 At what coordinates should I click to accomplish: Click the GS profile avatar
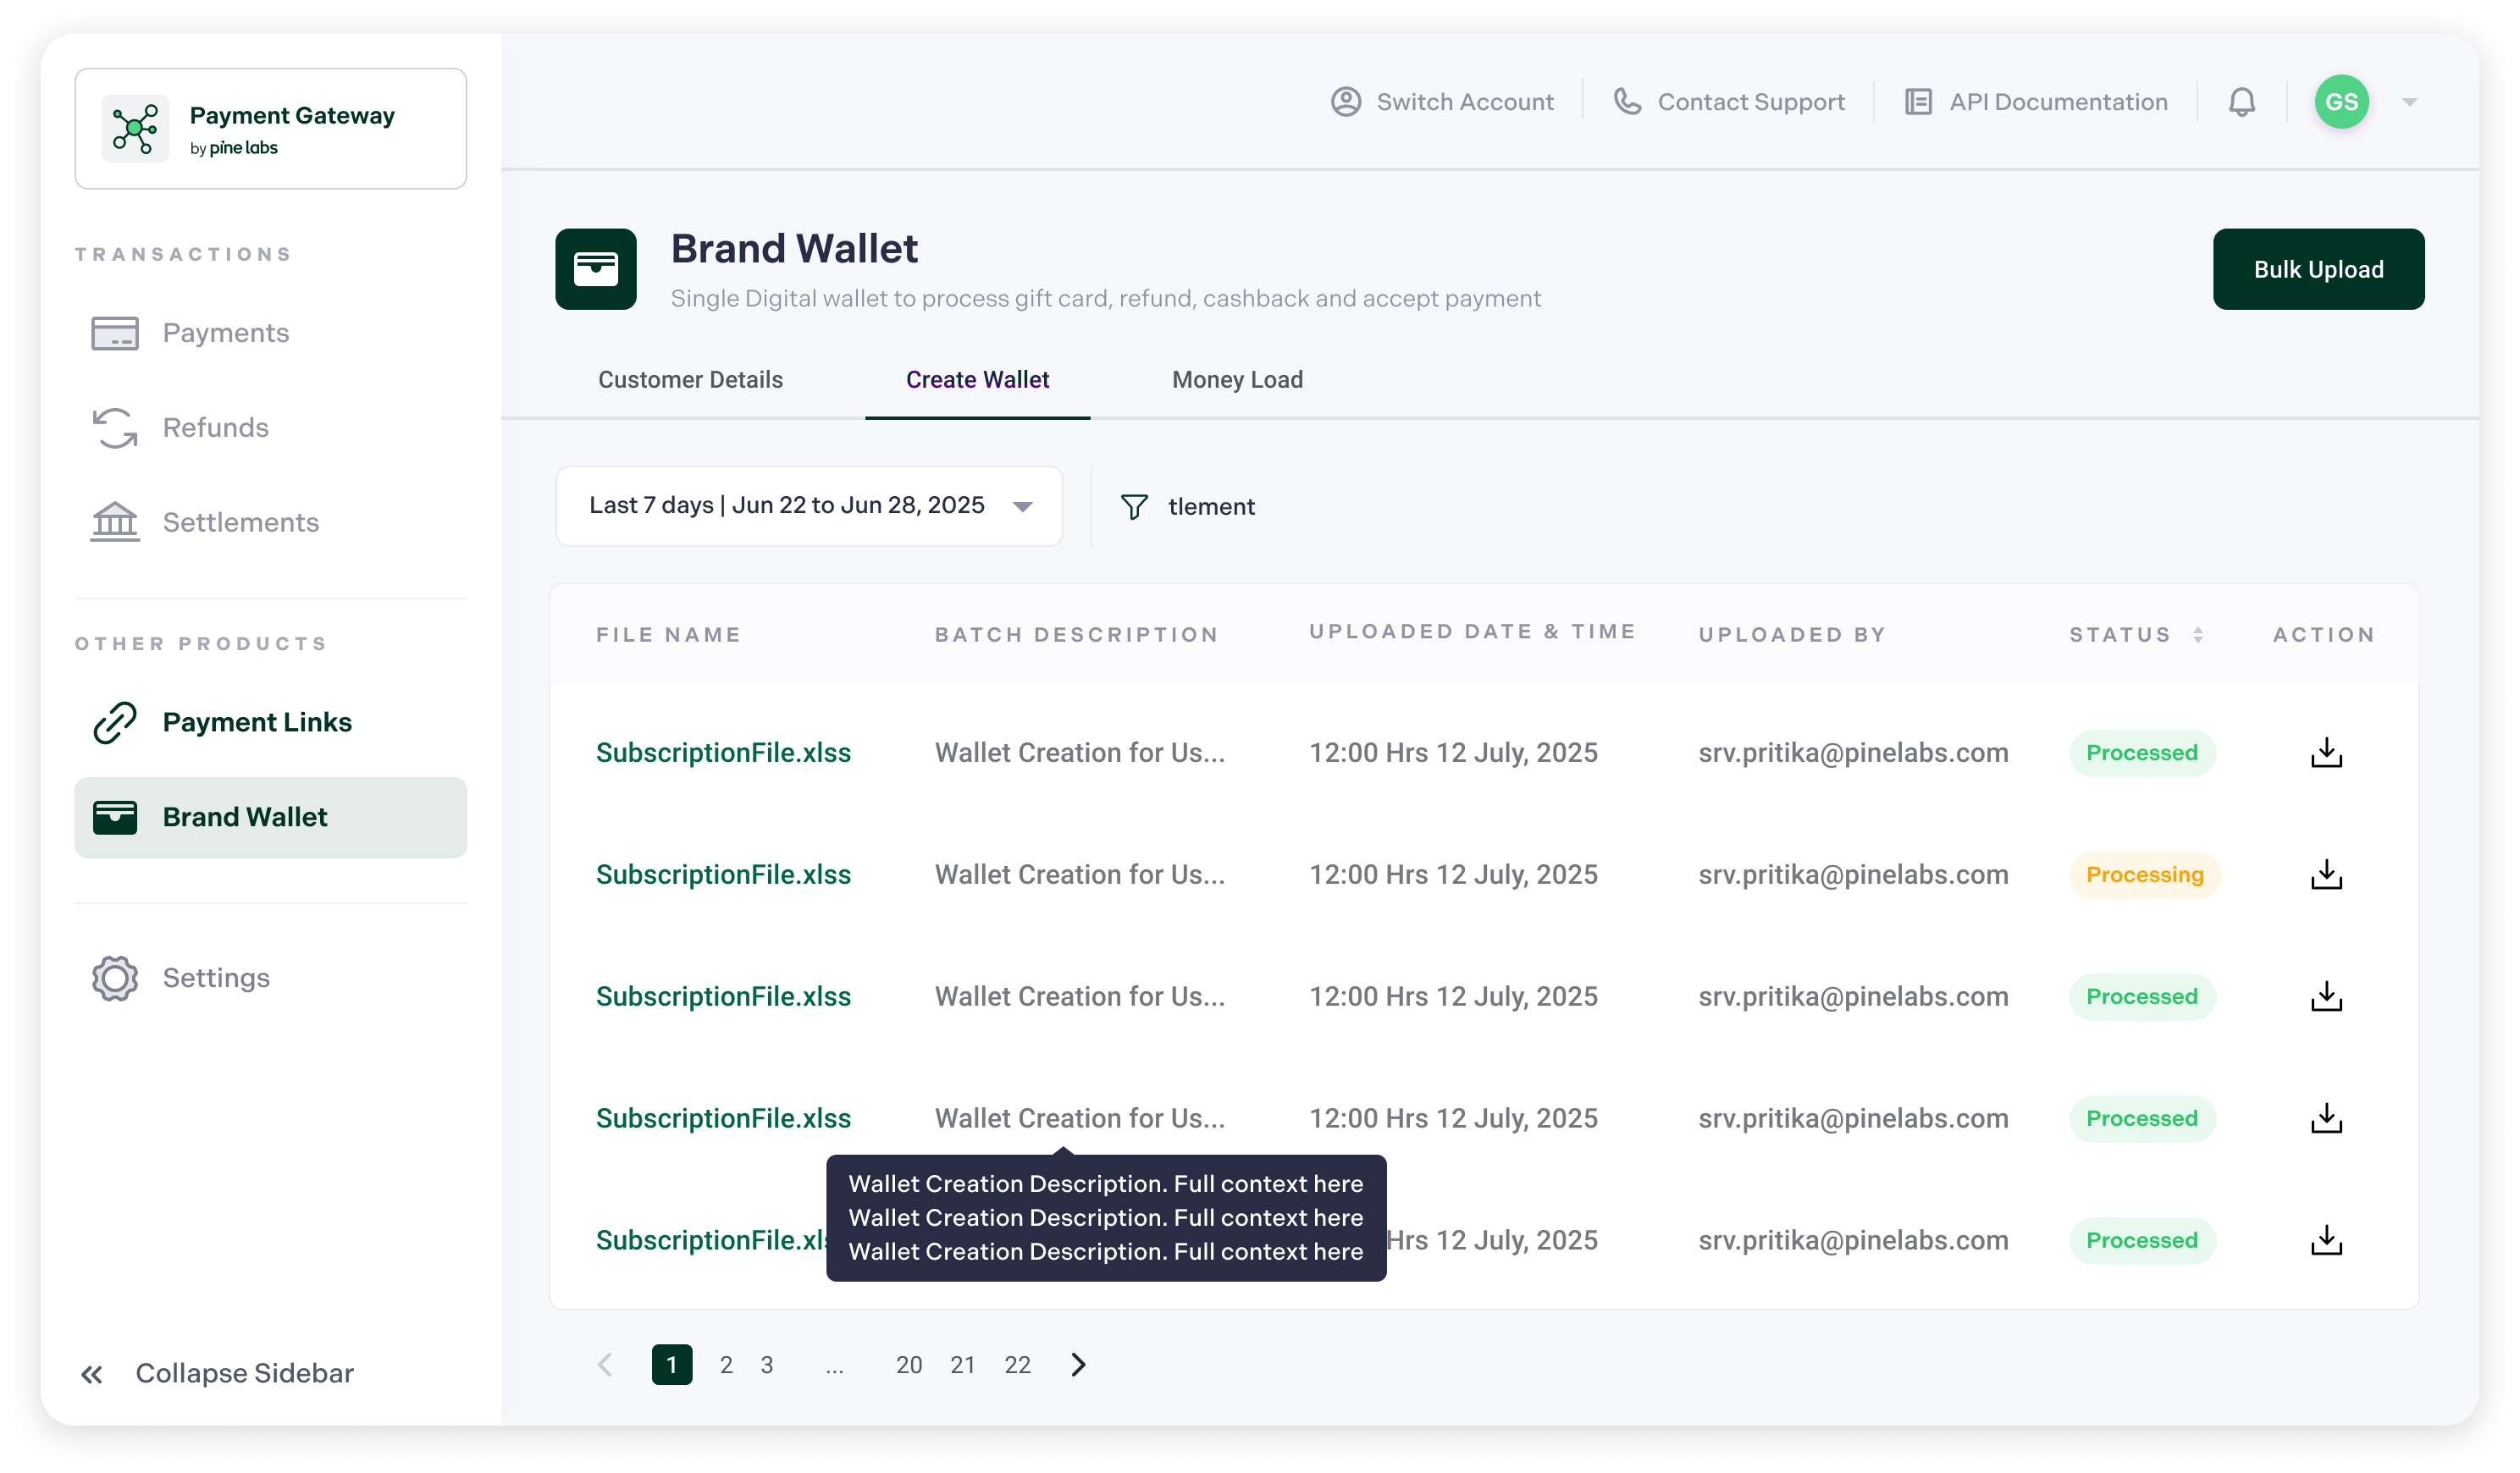(2342, 102)
